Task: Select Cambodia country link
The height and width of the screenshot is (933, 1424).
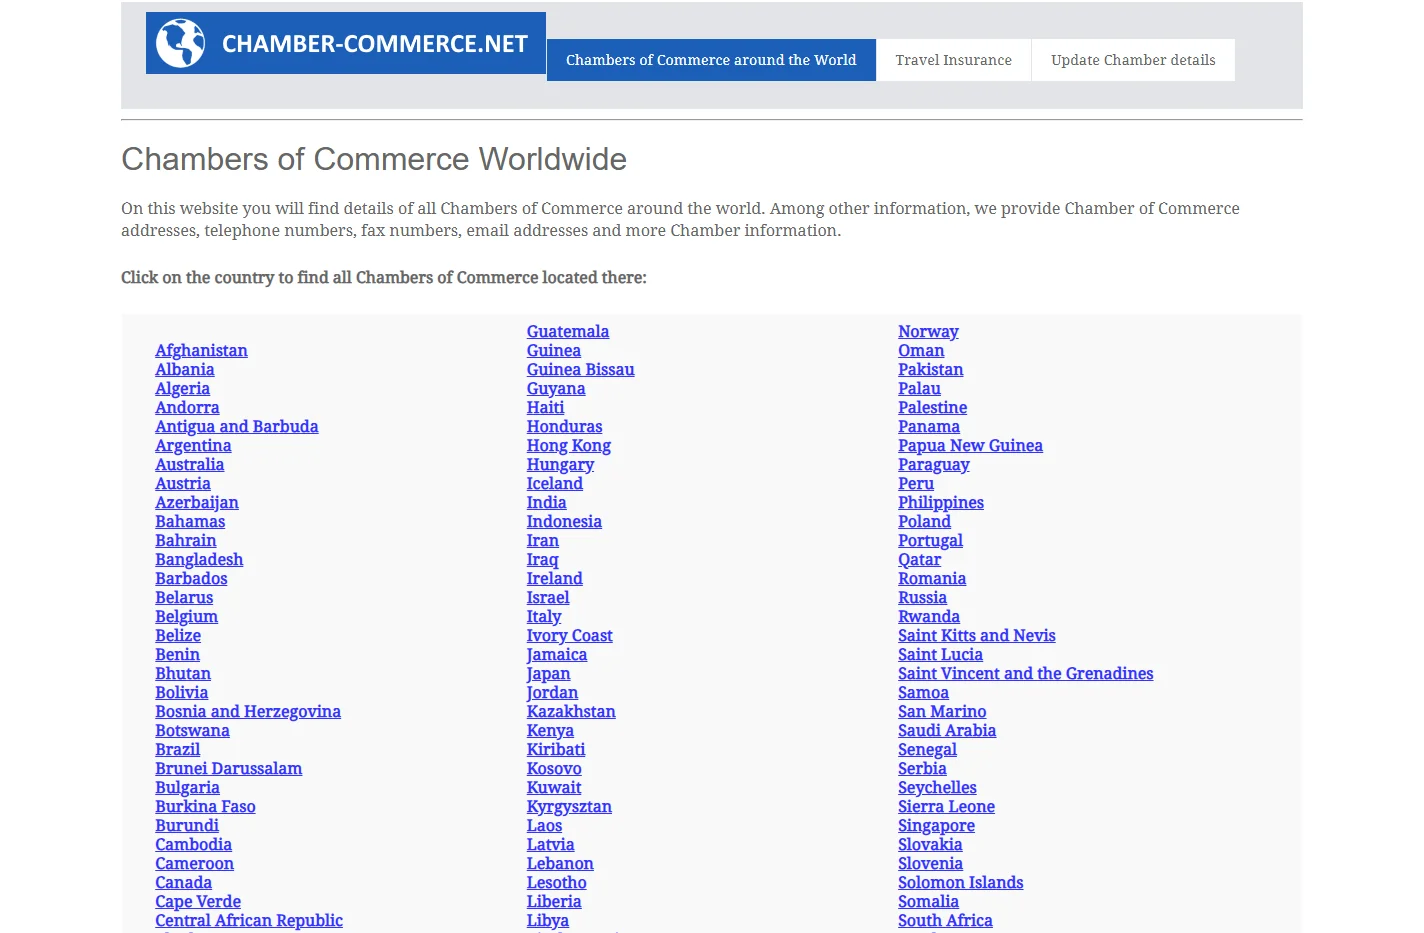Action: 193,844
